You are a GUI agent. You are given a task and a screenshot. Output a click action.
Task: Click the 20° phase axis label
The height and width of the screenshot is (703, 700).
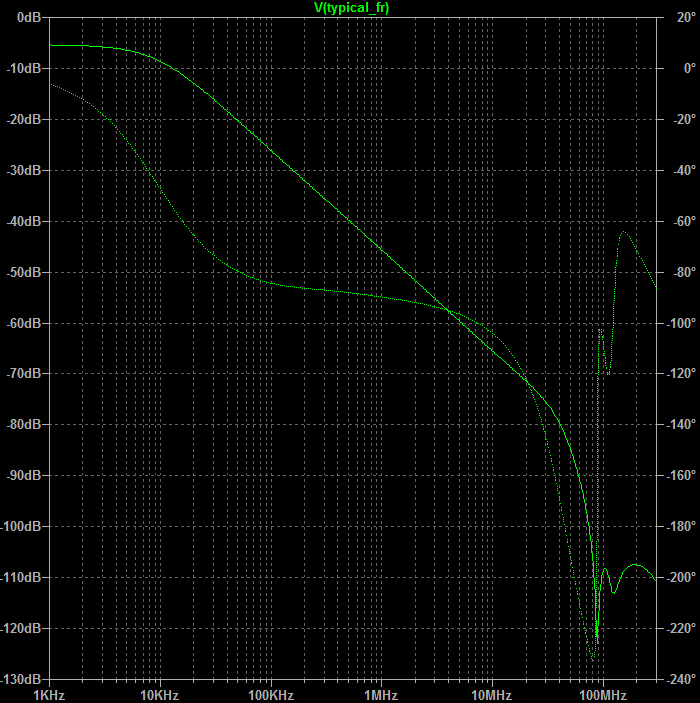686,17
